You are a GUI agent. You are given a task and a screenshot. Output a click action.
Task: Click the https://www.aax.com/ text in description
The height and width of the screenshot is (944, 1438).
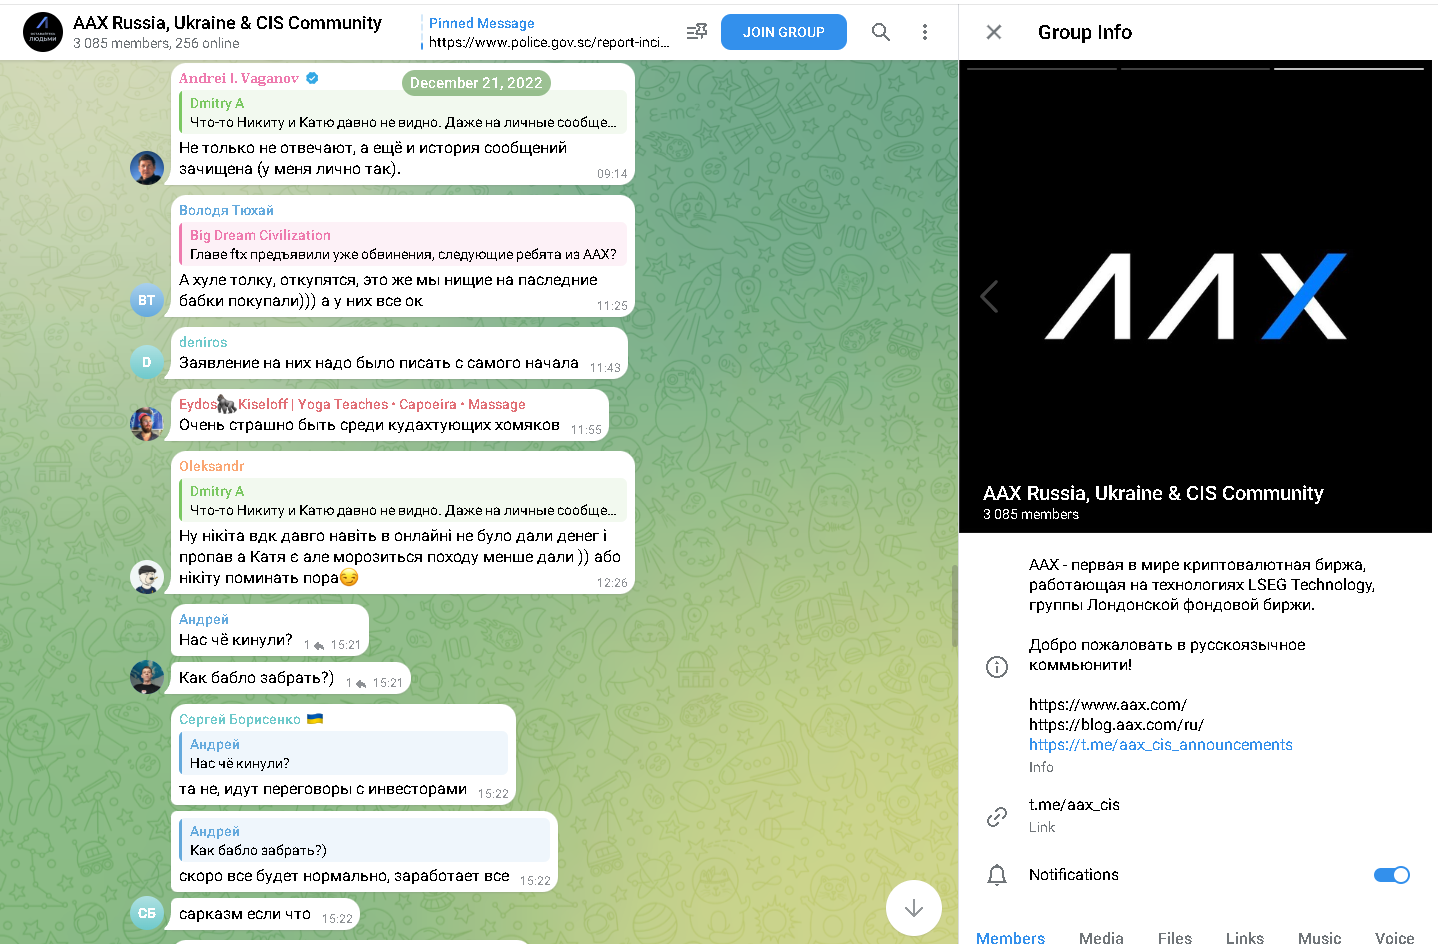pyautogui.click(x=1107, y=705)
